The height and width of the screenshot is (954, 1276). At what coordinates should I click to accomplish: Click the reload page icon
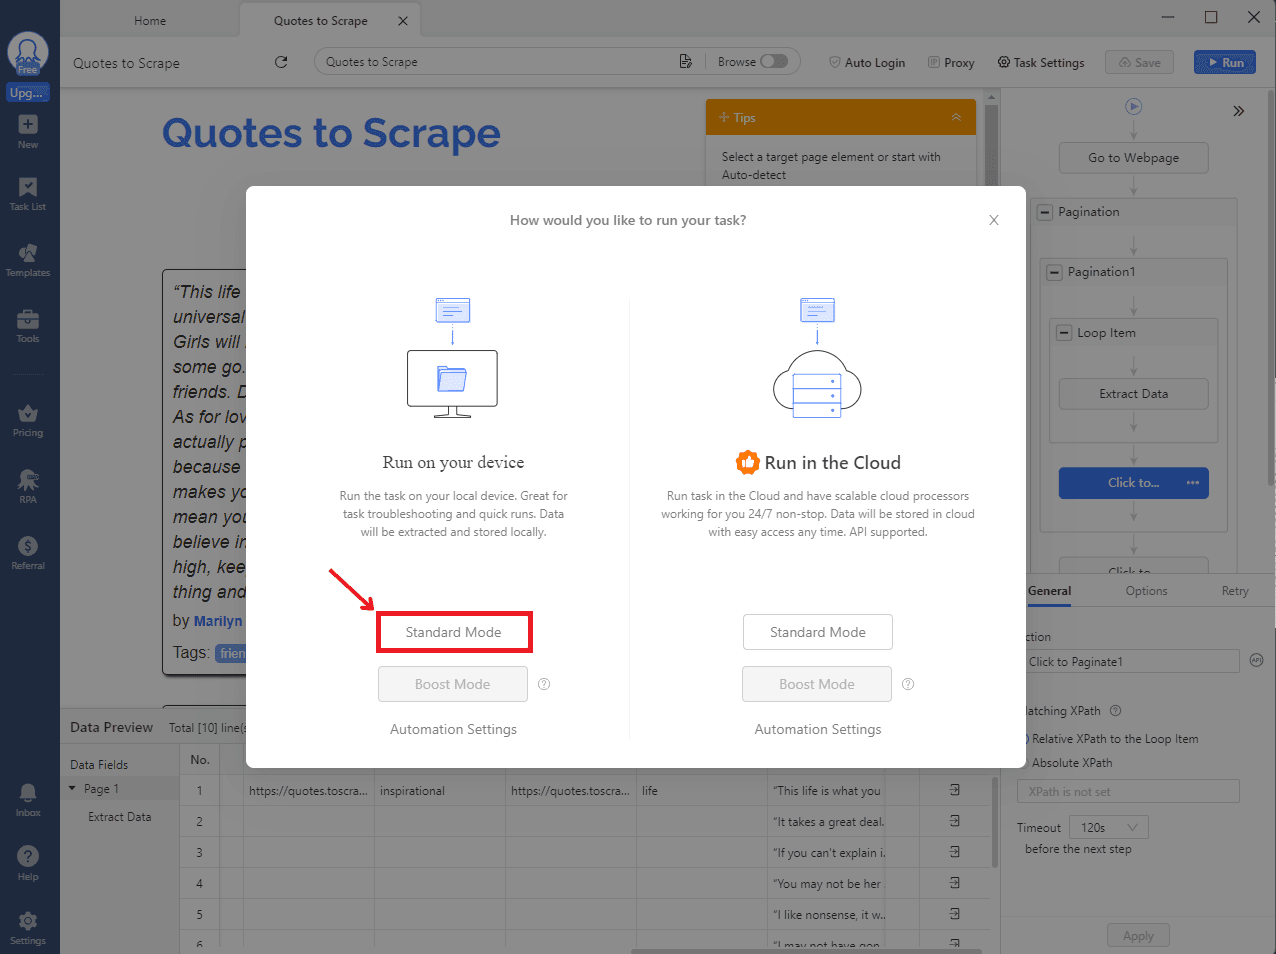(x=281, y=62)
